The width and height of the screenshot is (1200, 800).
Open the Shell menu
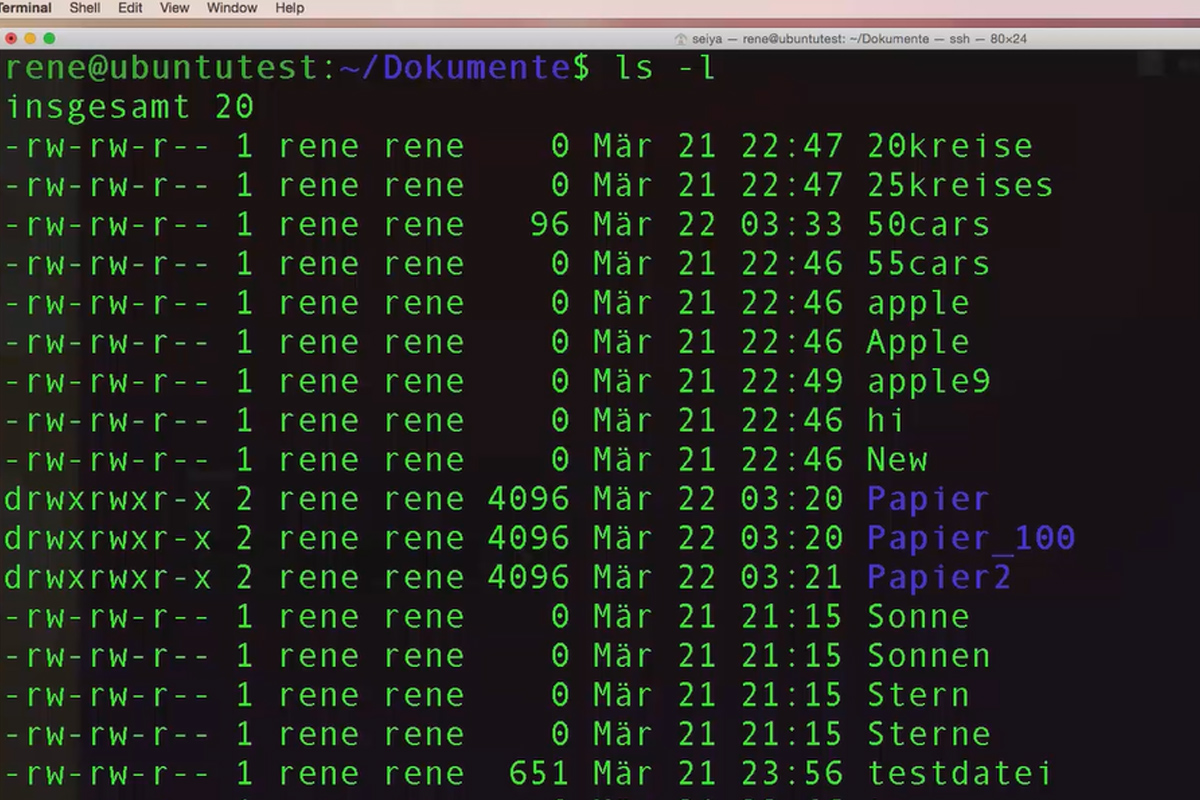pos(85,8)
